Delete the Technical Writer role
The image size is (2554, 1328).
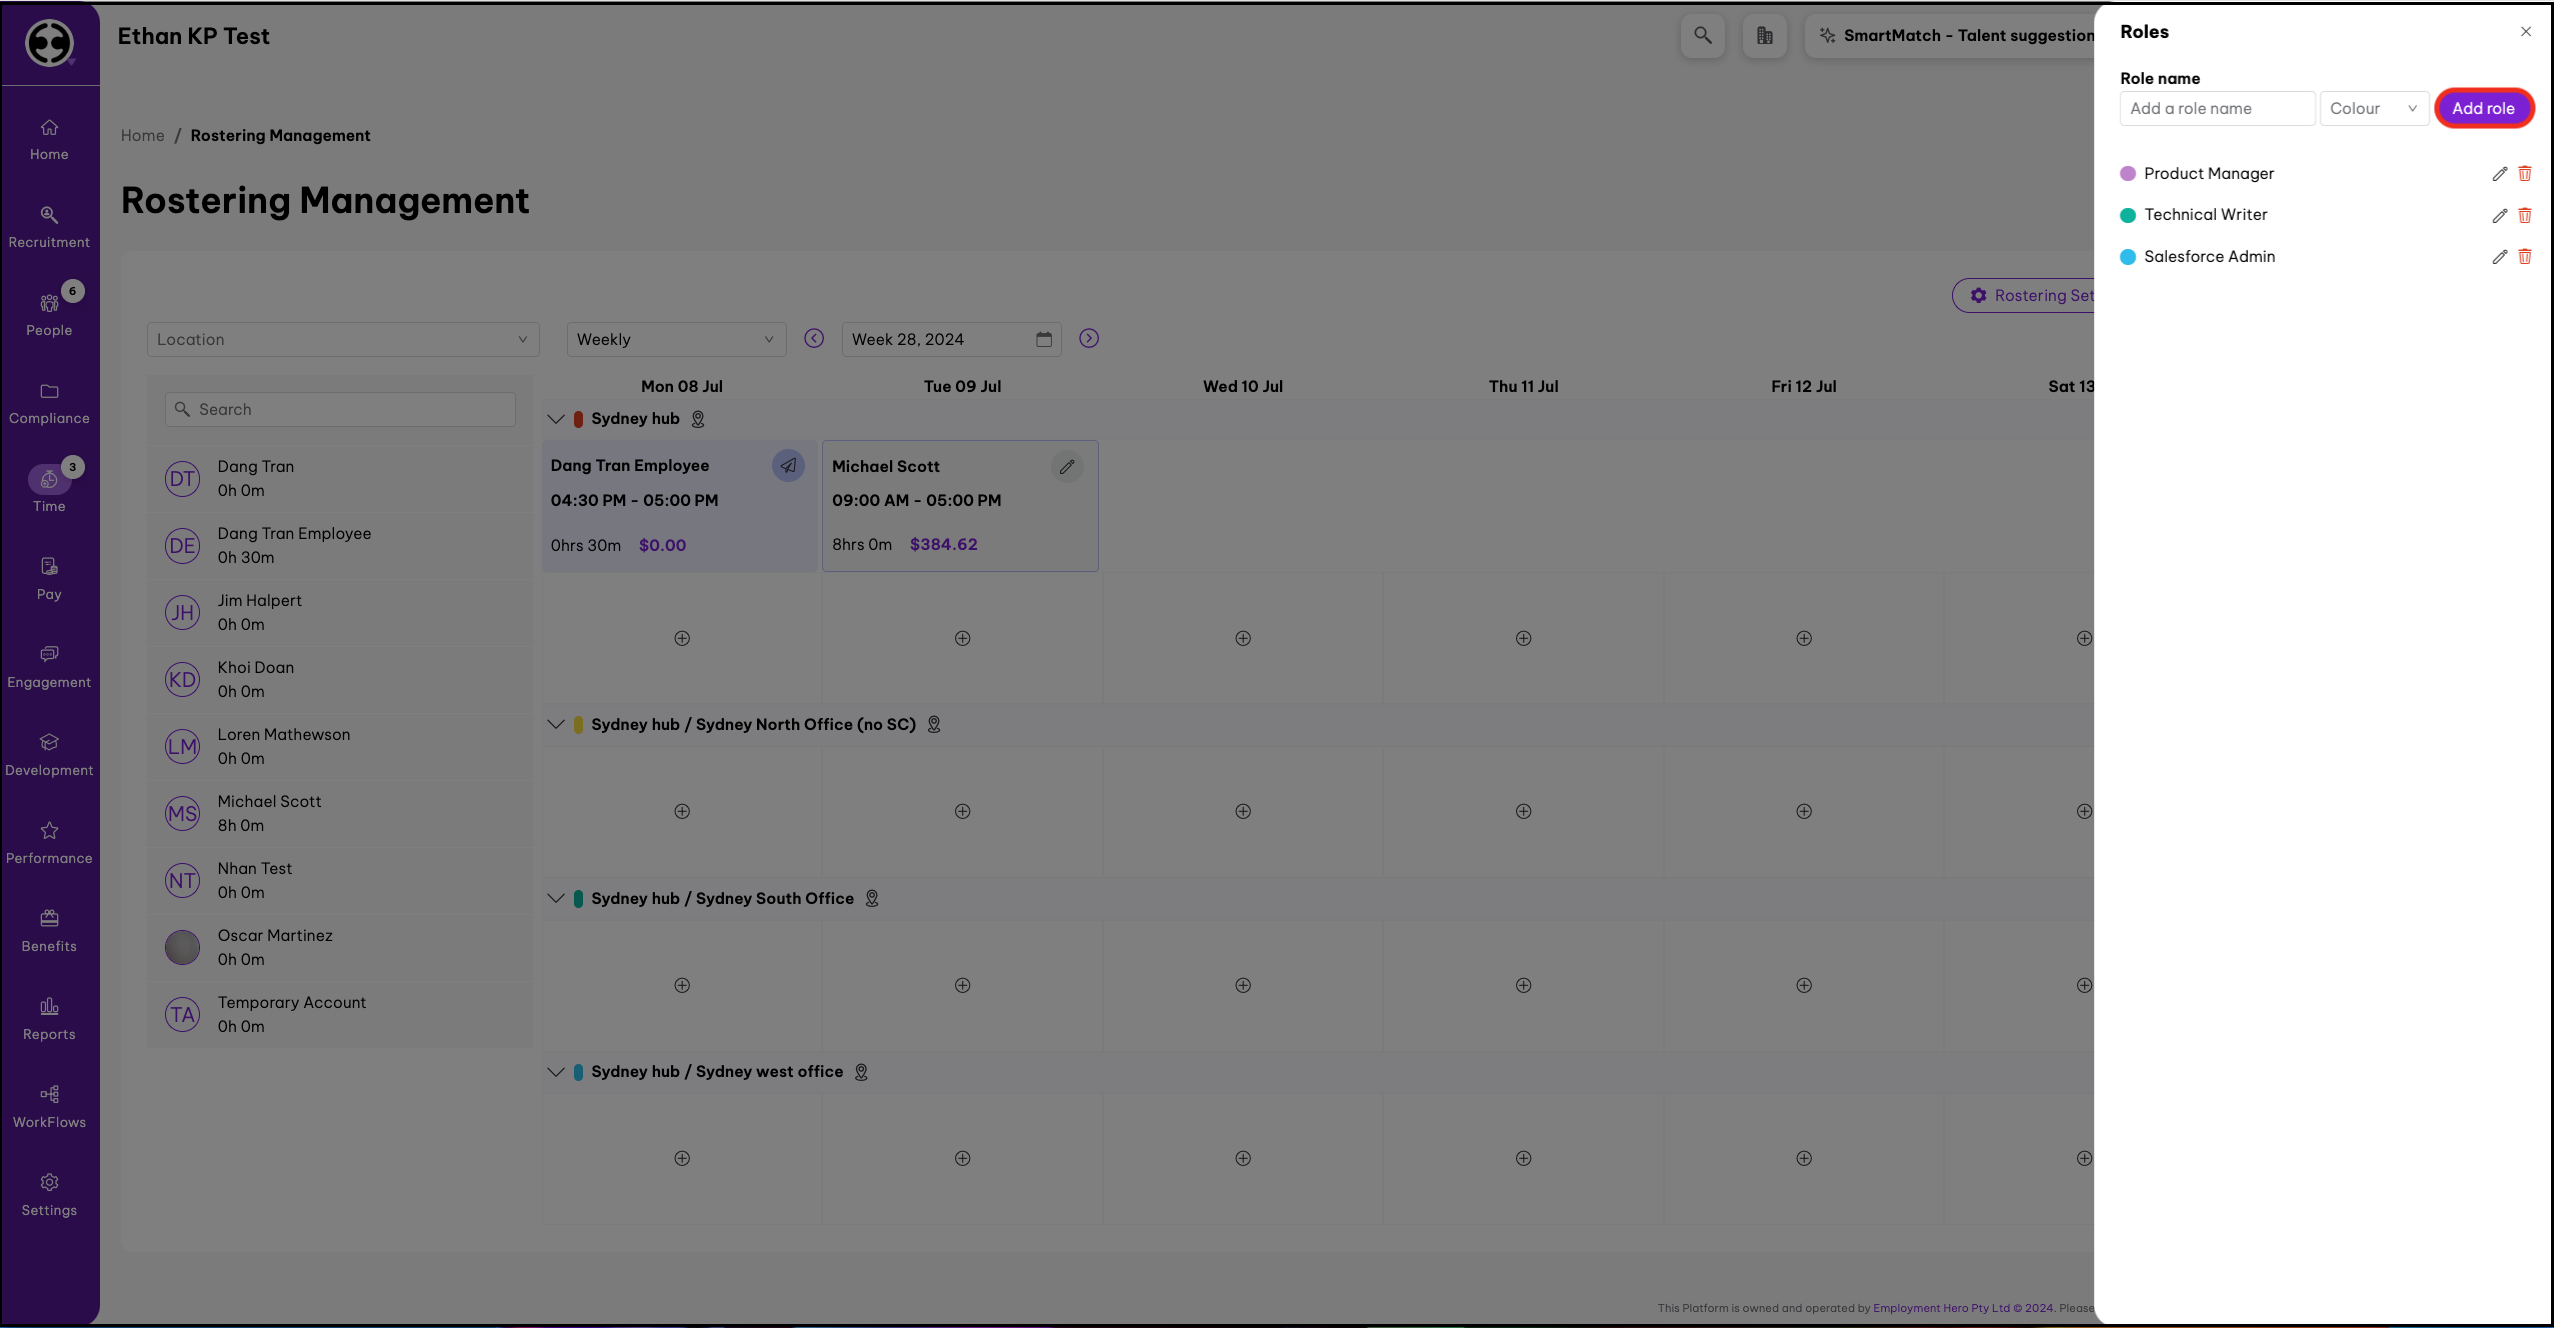[x=2524, y=215]
